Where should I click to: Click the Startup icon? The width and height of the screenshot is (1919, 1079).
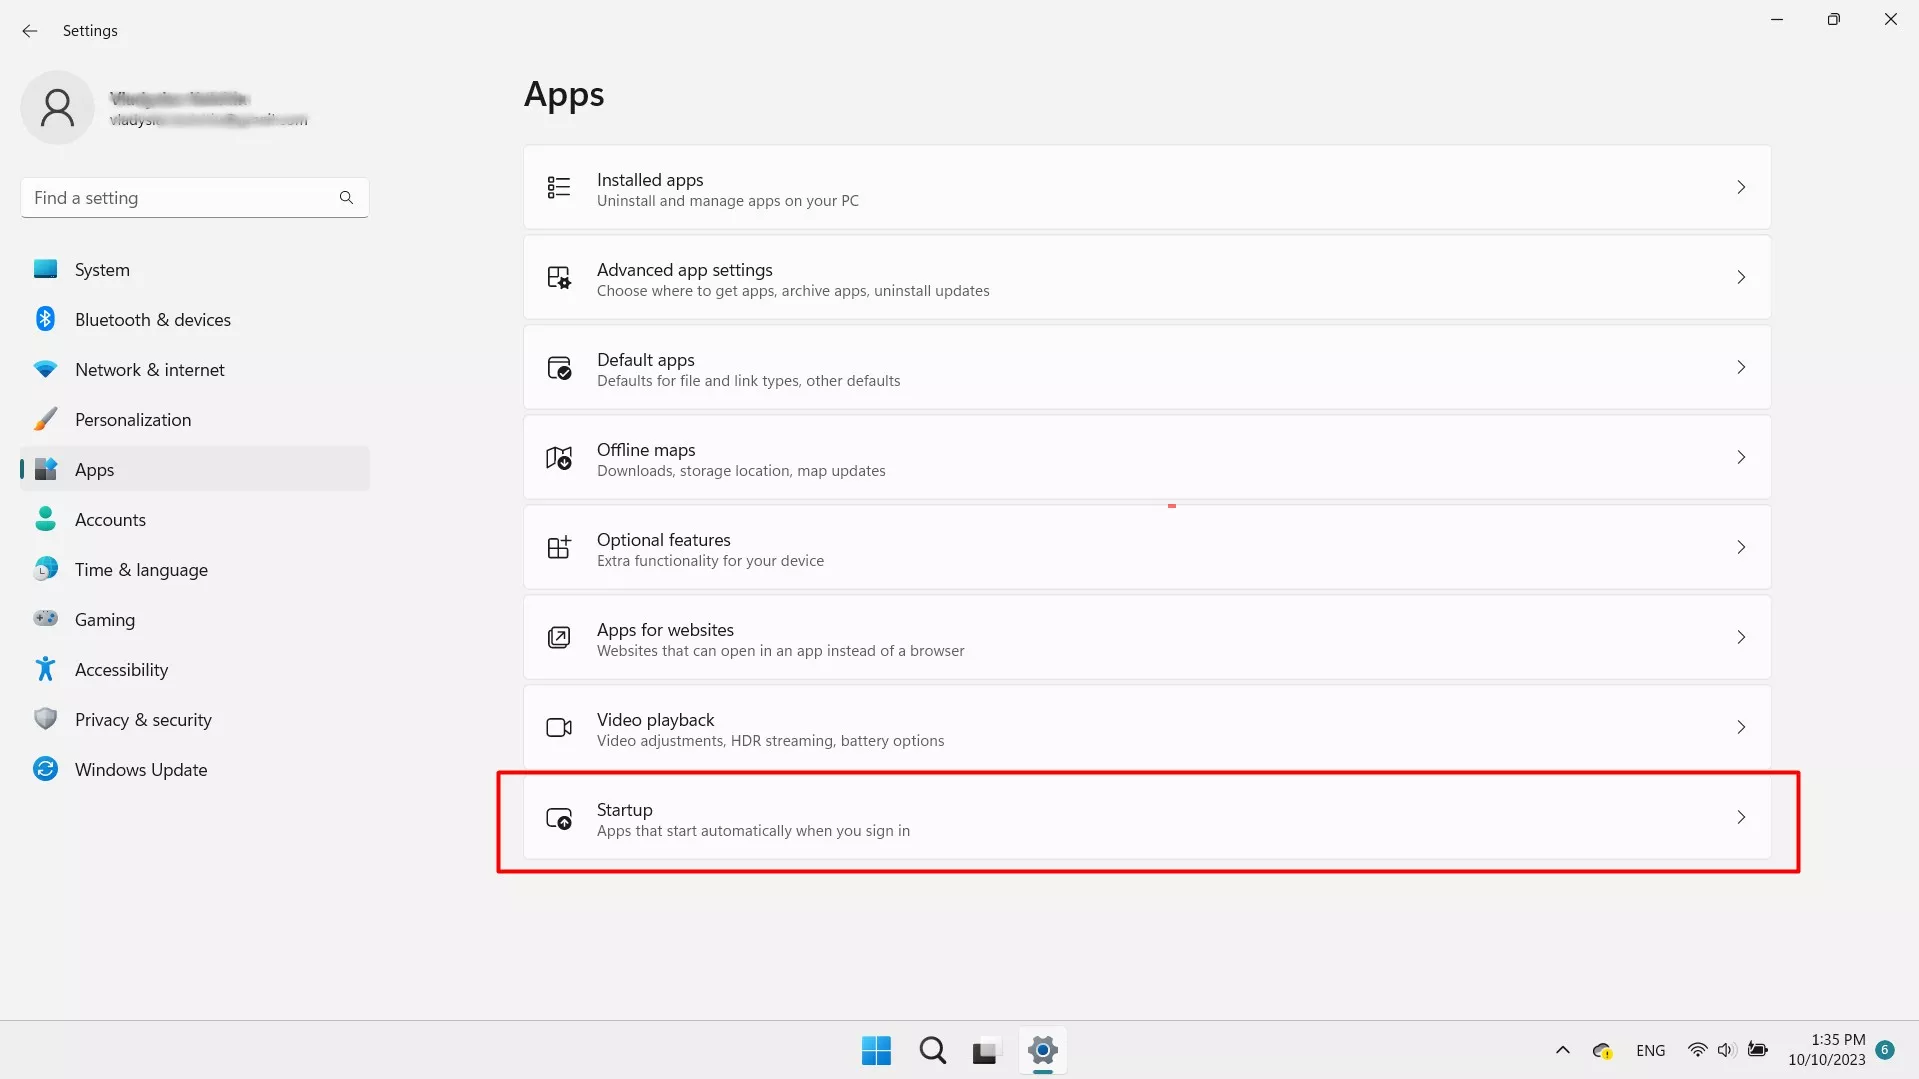click(x=558, y=818)
